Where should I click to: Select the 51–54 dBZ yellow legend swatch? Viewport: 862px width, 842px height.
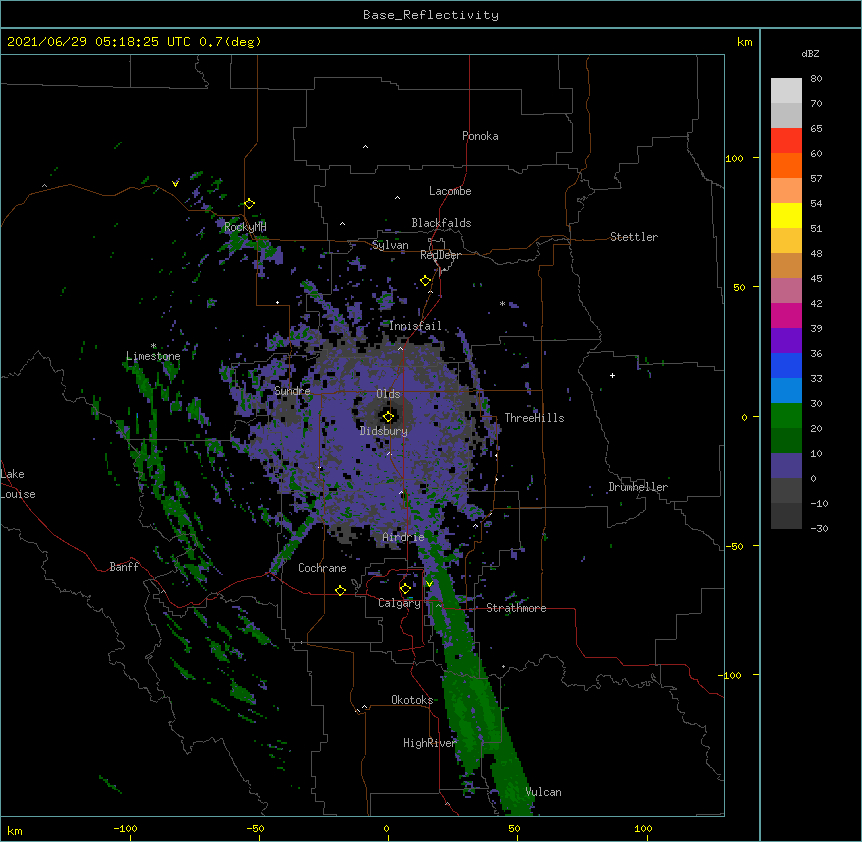(x=786, y=215)
